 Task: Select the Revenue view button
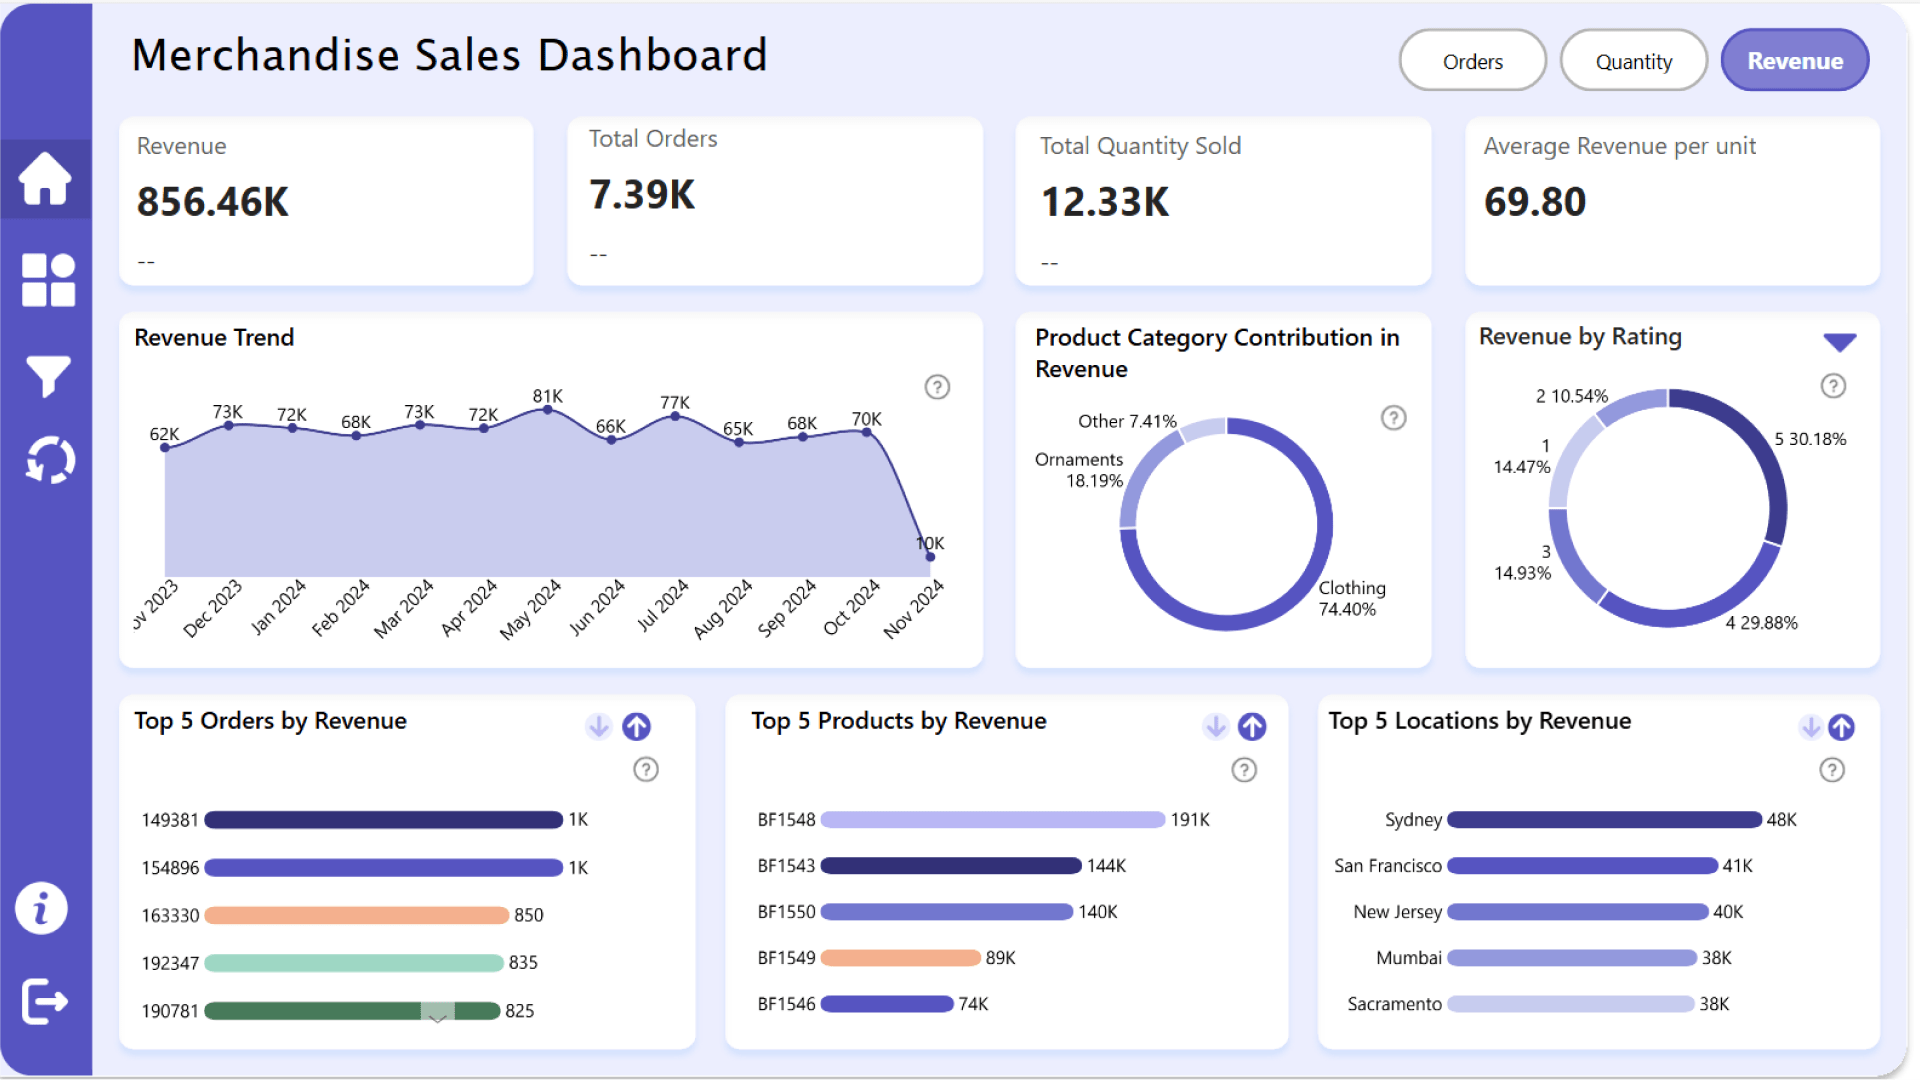[x=1795, y=61]
